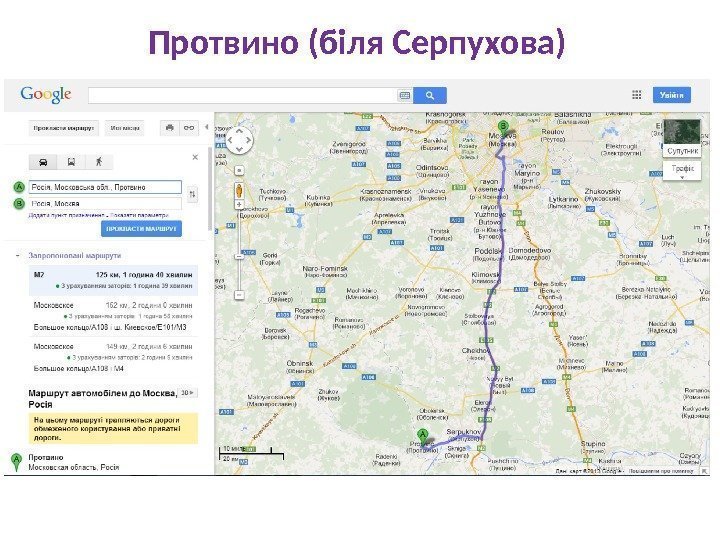Click the green A marker in the directions list
The image size is (720, 540).
[x=17, y=462]
